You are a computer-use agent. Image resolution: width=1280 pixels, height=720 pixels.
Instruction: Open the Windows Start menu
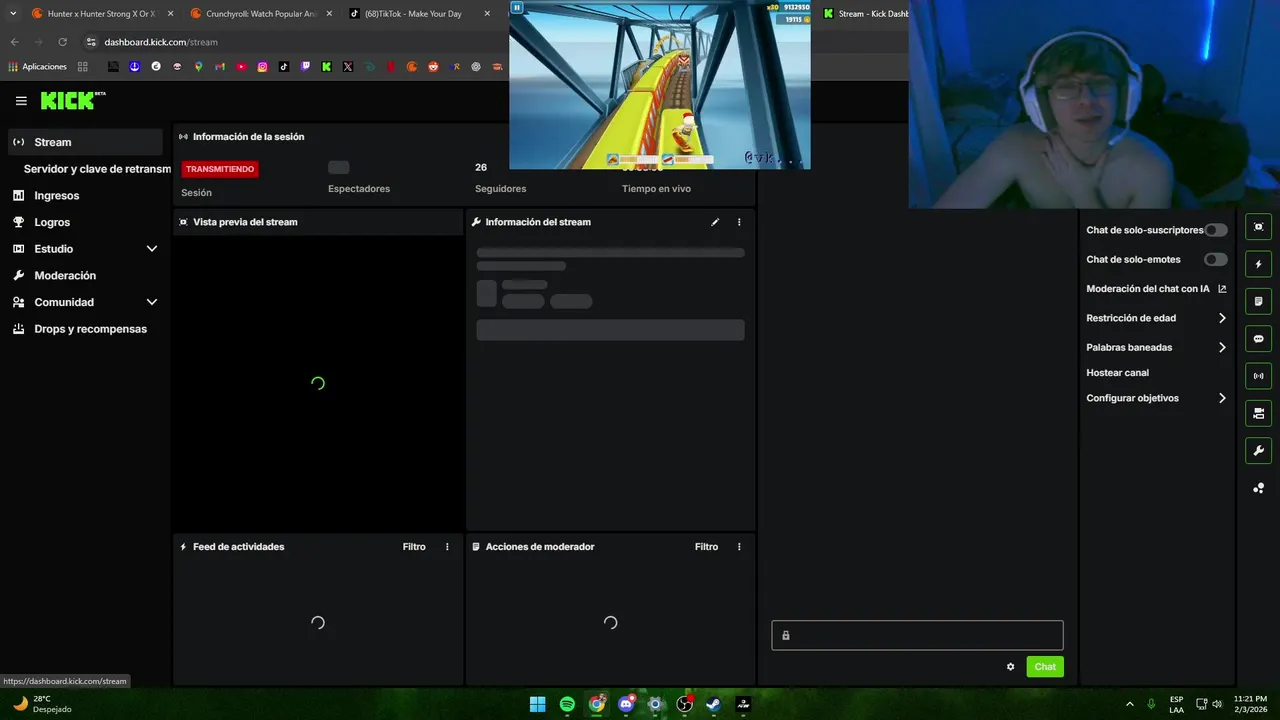(537, 704)
